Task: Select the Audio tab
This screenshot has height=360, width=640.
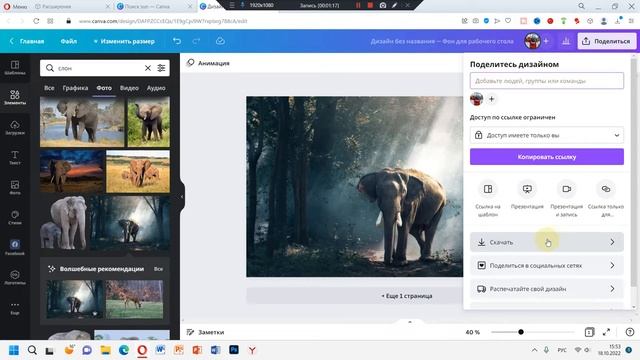Action: coord(156,88)
